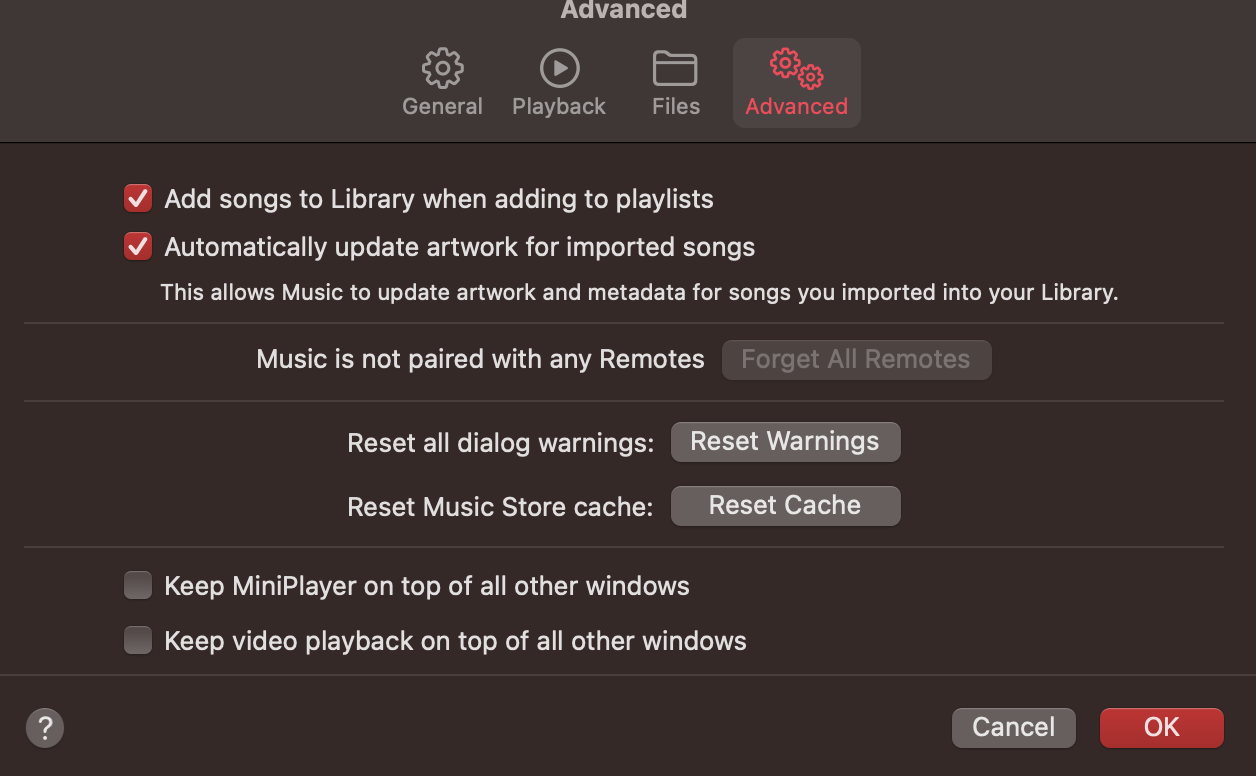Enable Keep MiniPlayer on top checkbox
Image resolution: width=1256 pixels, height=776 pixels.
tap(138, 585)
